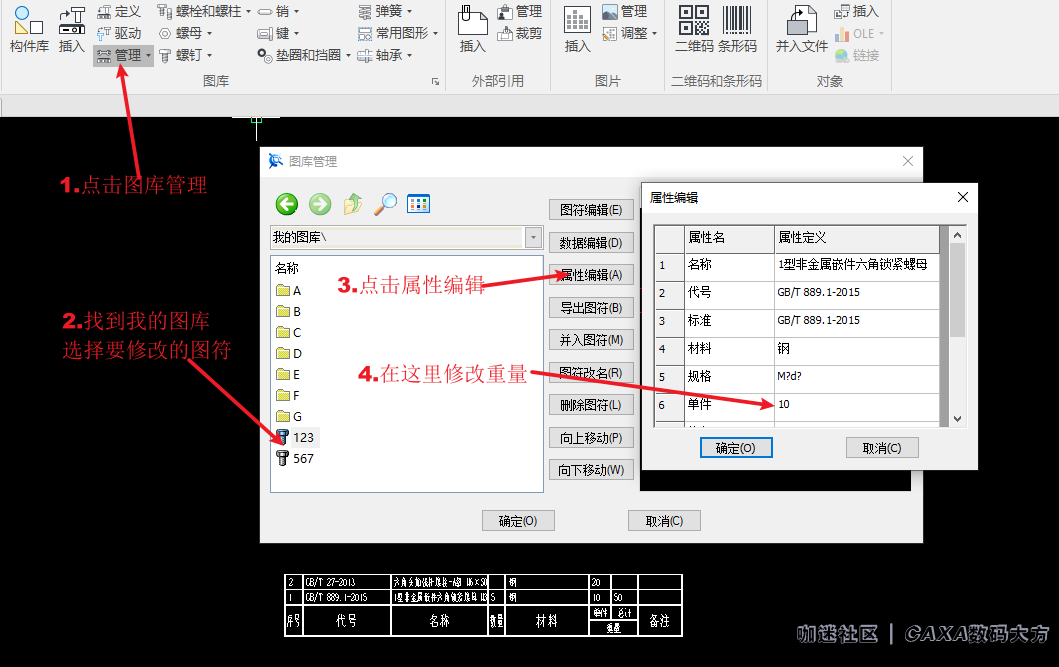
Task: Click the 导出图符(B) button
Action: tap(591, 308)
